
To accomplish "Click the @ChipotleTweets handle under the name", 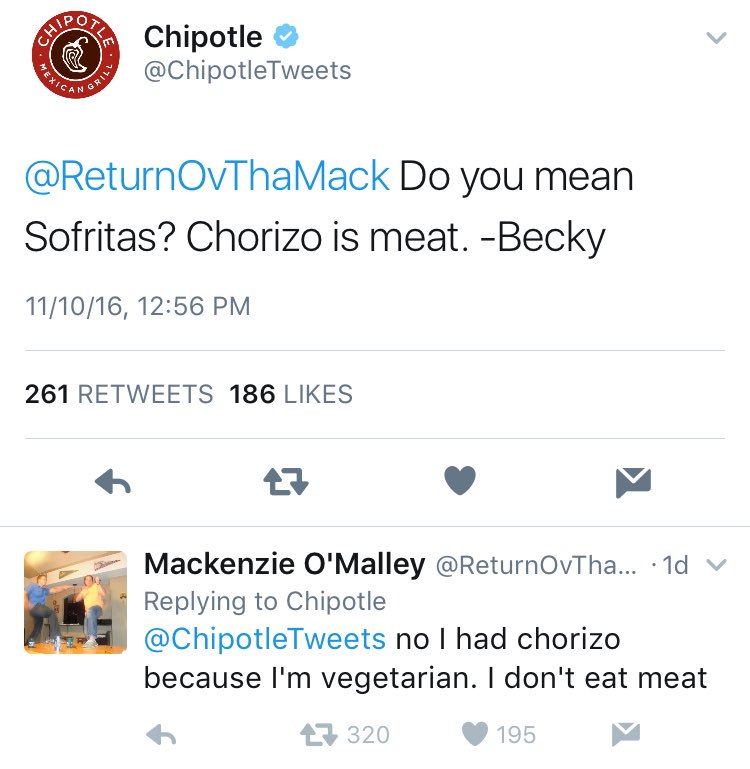I will coord(247,70).
